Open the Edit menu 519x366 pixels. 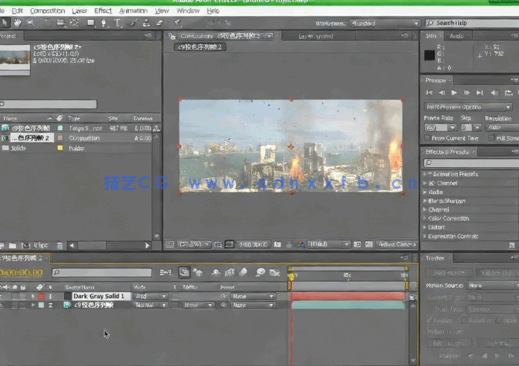(17, 11)
